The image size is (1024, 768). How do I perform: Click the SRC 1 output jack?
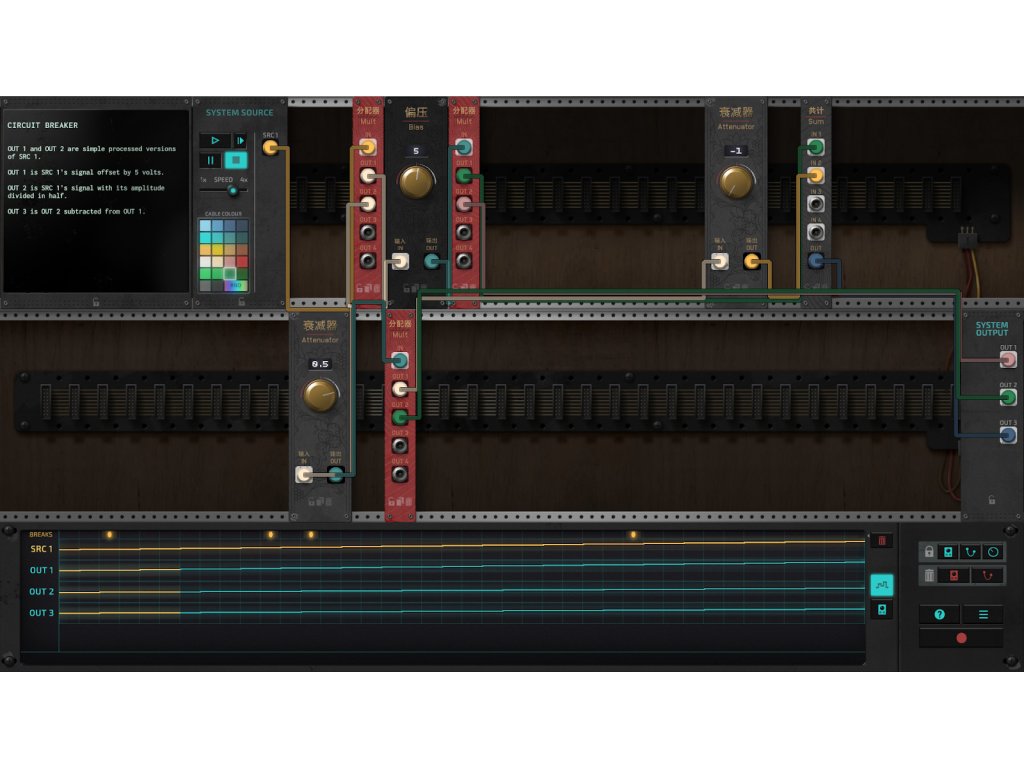tap(270, 149)
